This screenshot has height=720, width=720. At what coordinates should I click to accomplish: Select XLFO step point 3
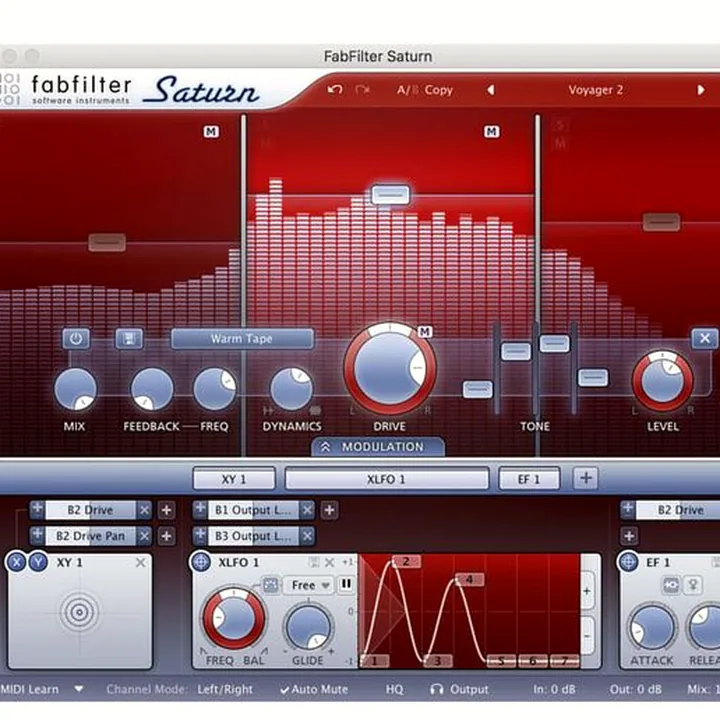point(438,661)
